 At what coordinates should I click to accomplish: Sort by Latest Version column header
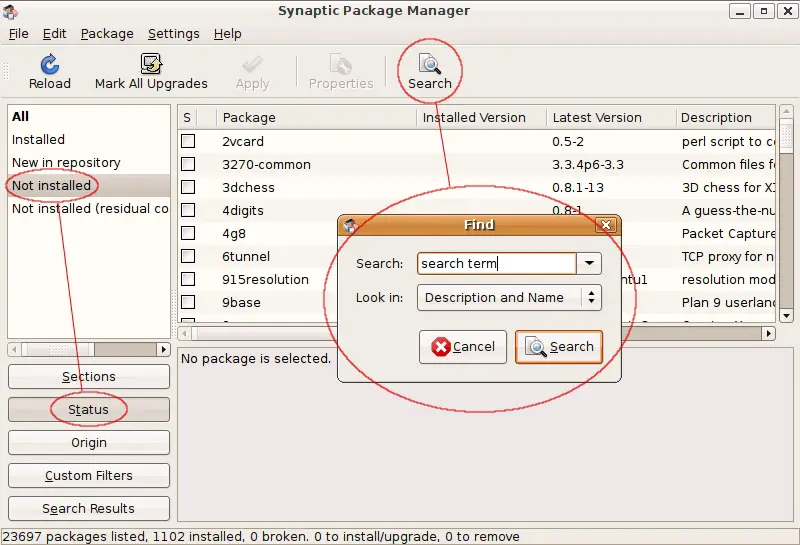(x=611, y=117)
